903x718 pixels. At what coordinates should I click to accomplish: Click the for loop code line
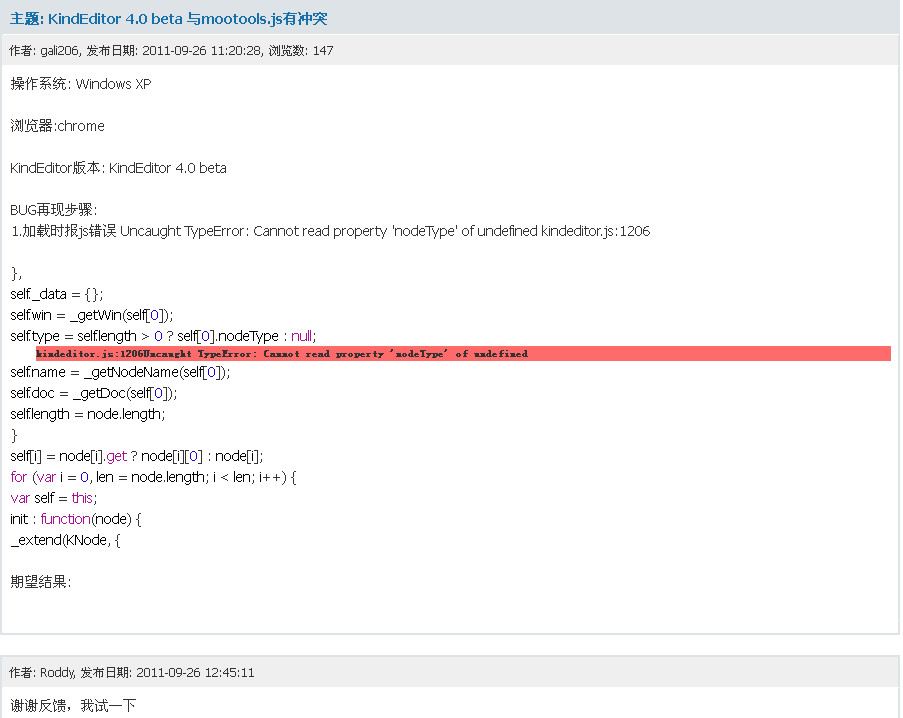coord(153,477)
